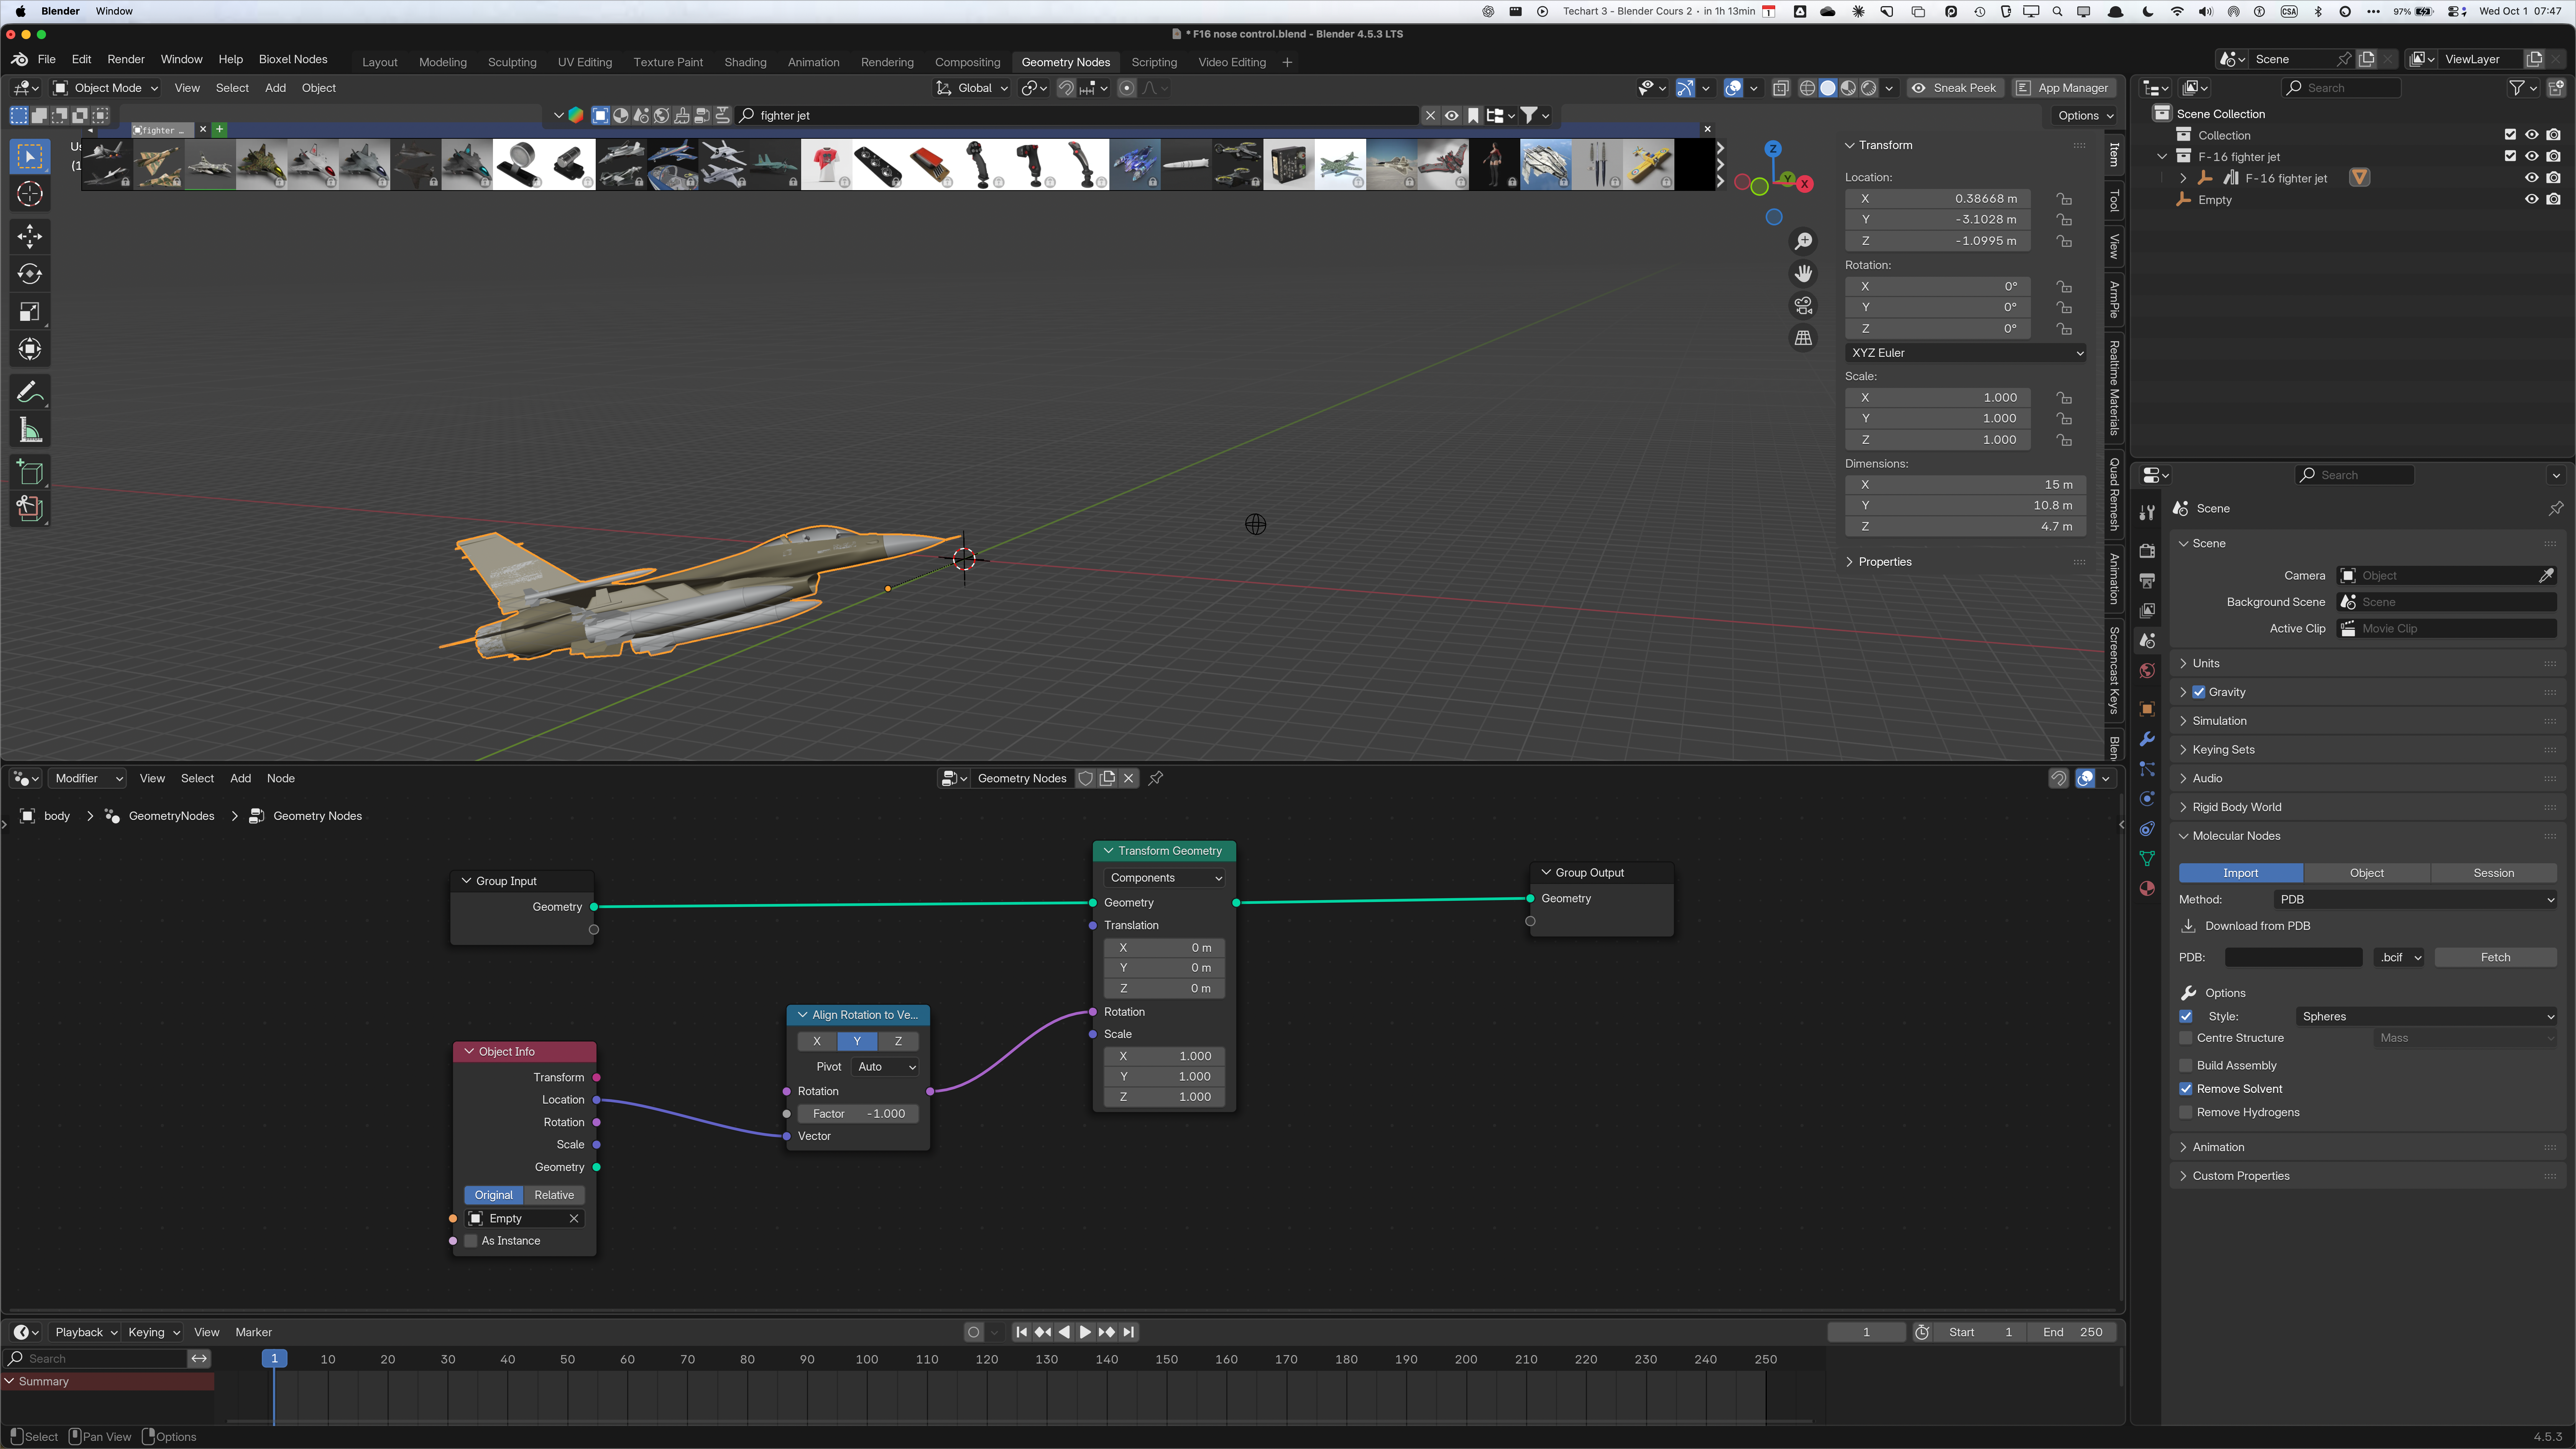Set alignment axis to Z on Align Rotation
This screenshot has height=1449, width=2576.
(898, 1041)
